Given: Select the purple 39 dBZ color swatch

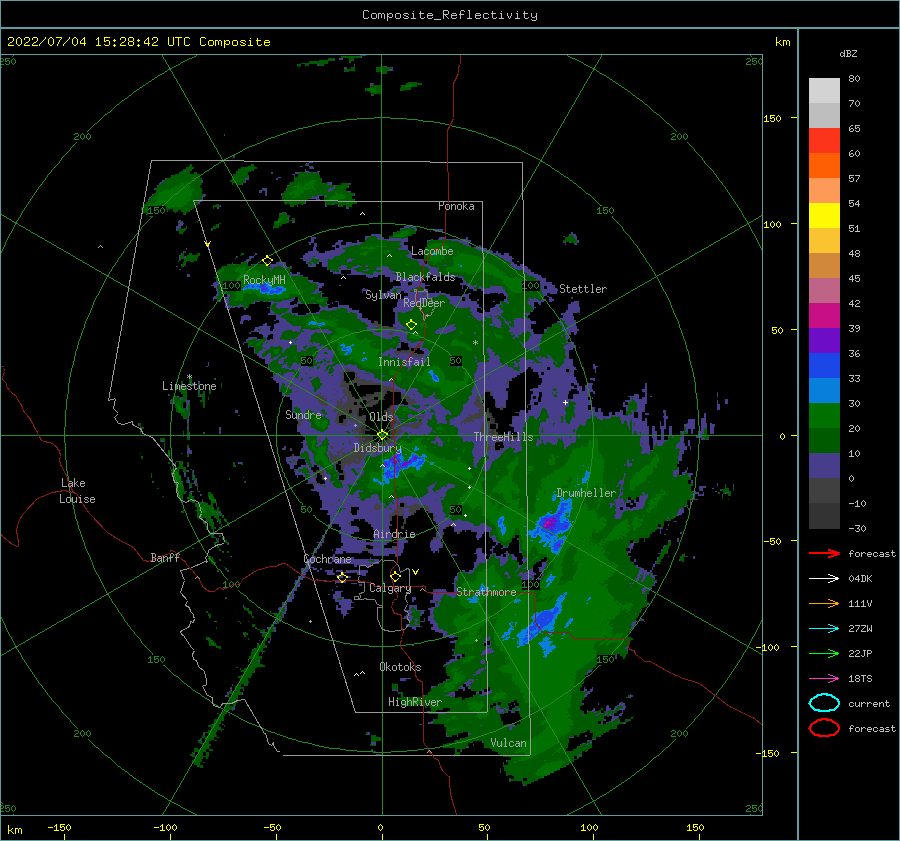Looking at the screenshot, I should pyautogui.click(x=824, y=340).
